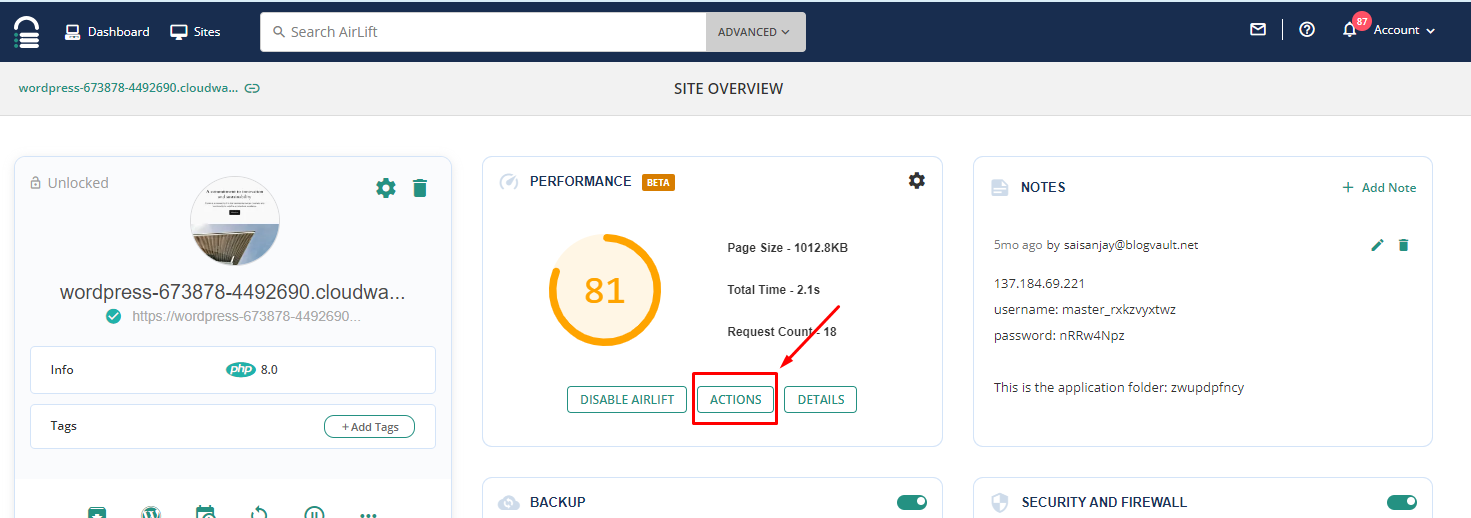Toggle the Backup switch
This screenshot has width=1471, height=518.
point(912,502)
